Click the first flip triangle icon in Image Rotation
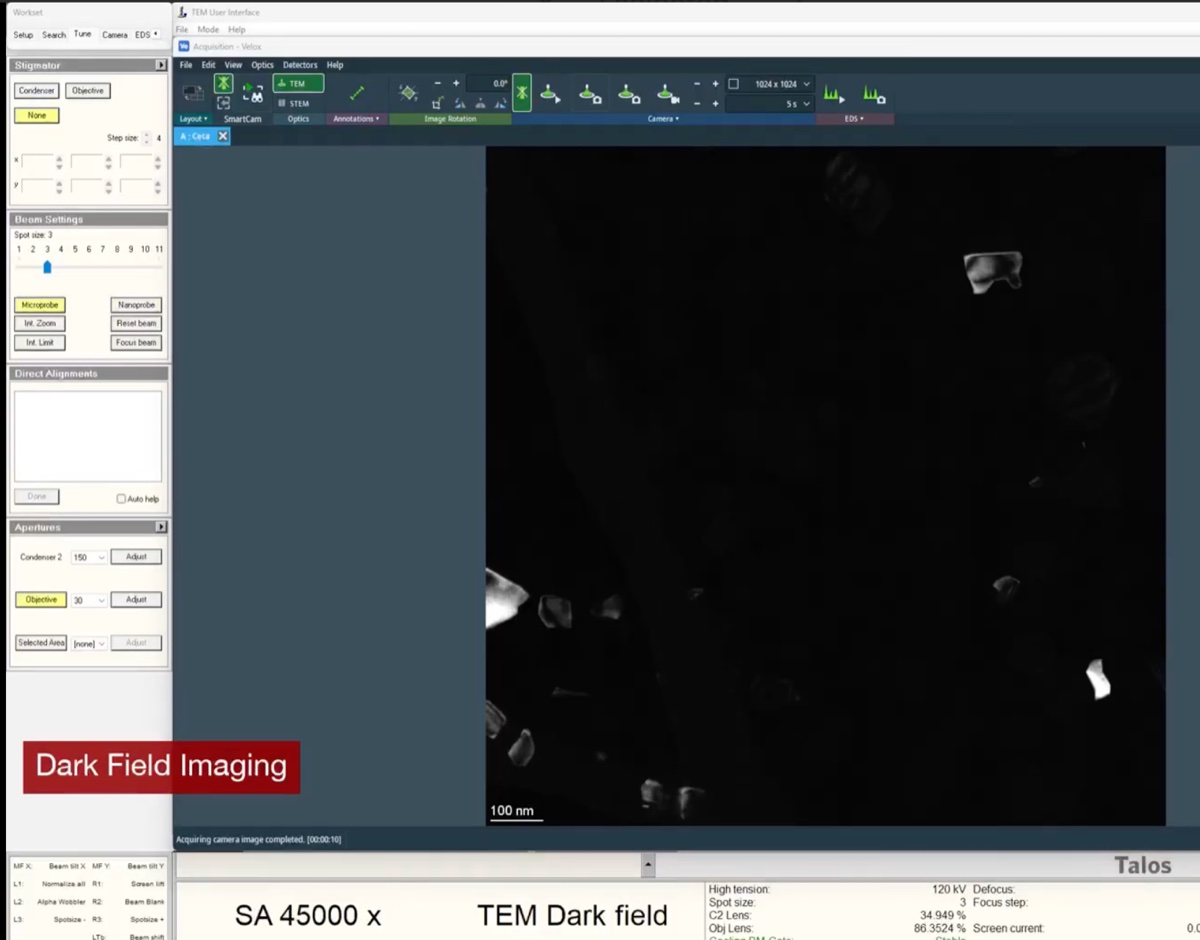 click(x=459, y=103)
